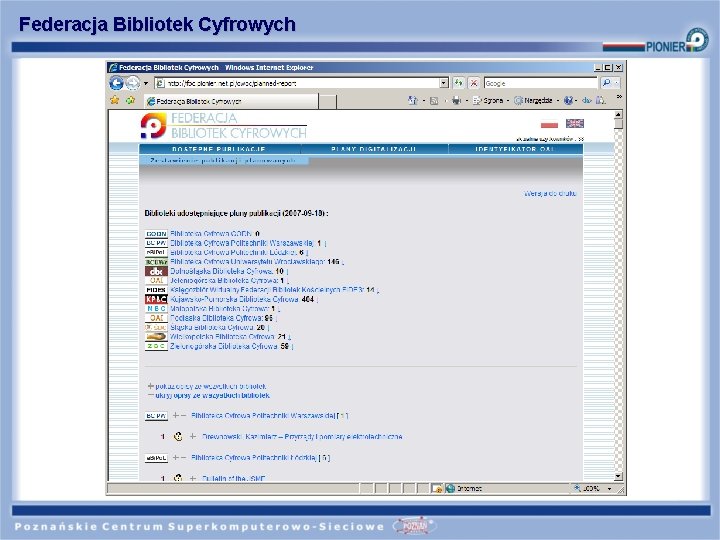Screen dimensions: 720x540
Task: Open Zielonogórska Biblioteka Cyfrowa link
Action: (224, 346)
